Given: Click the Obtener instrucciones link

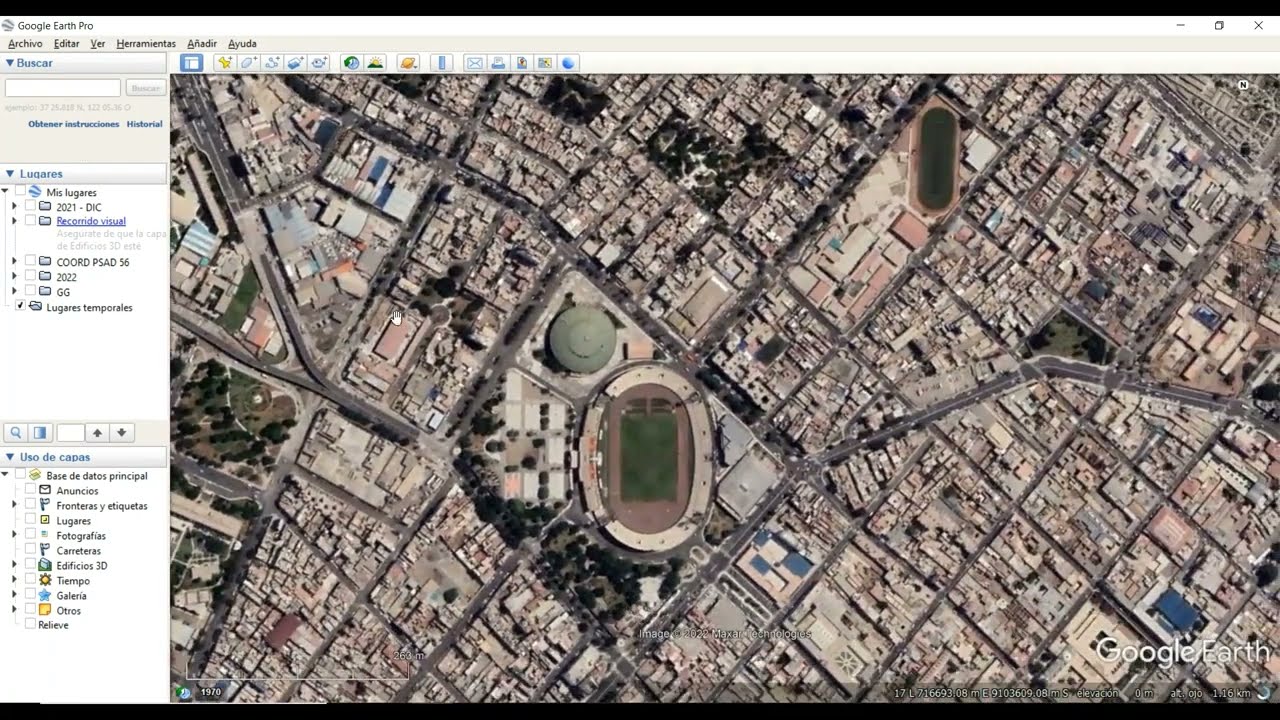Looking at the screenshot, I should pyautogui.click(x=74, y=124).
